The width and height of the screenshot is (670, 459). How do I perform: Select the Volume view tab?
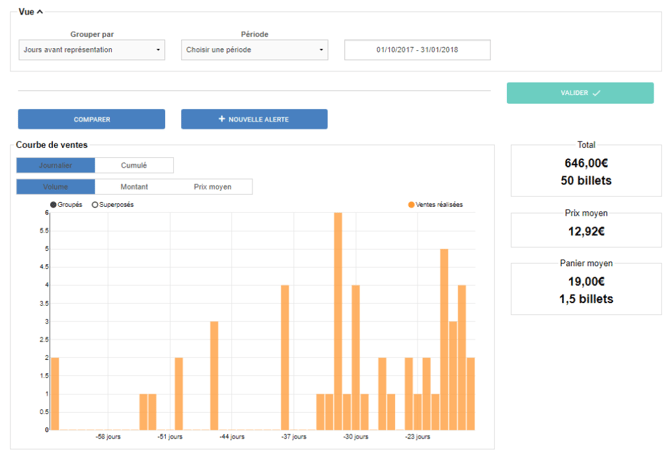56,187
